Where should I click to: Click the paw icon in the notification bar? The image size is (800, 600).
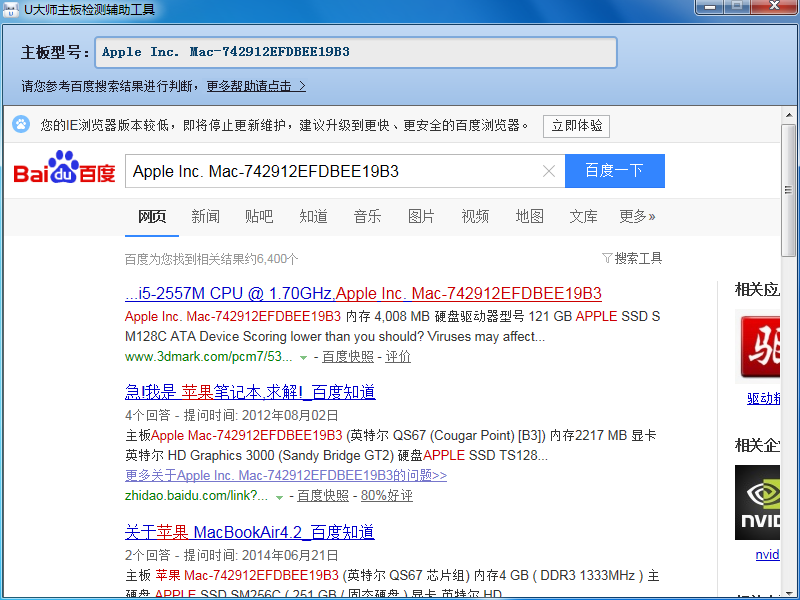click(21, 125)
